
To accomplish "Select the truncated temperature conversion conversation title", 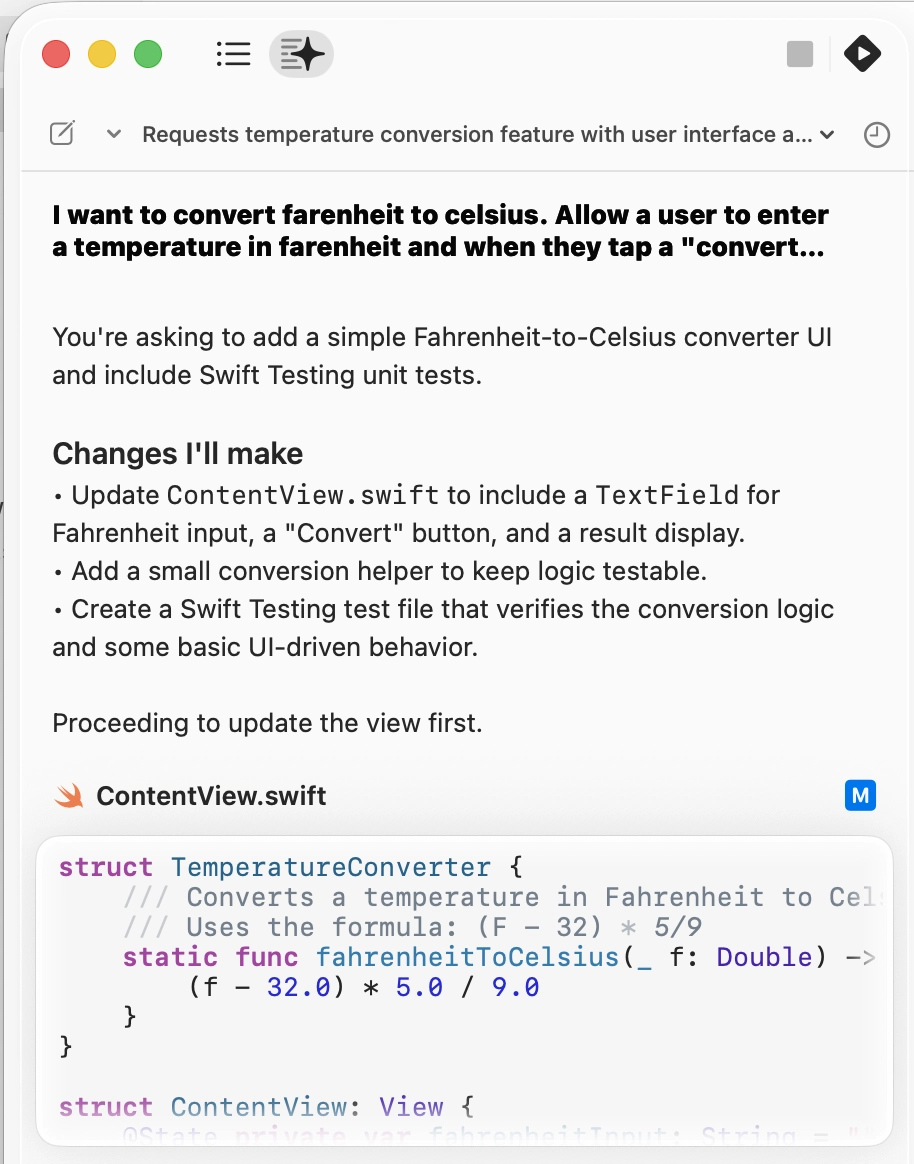I will (480, 134).
